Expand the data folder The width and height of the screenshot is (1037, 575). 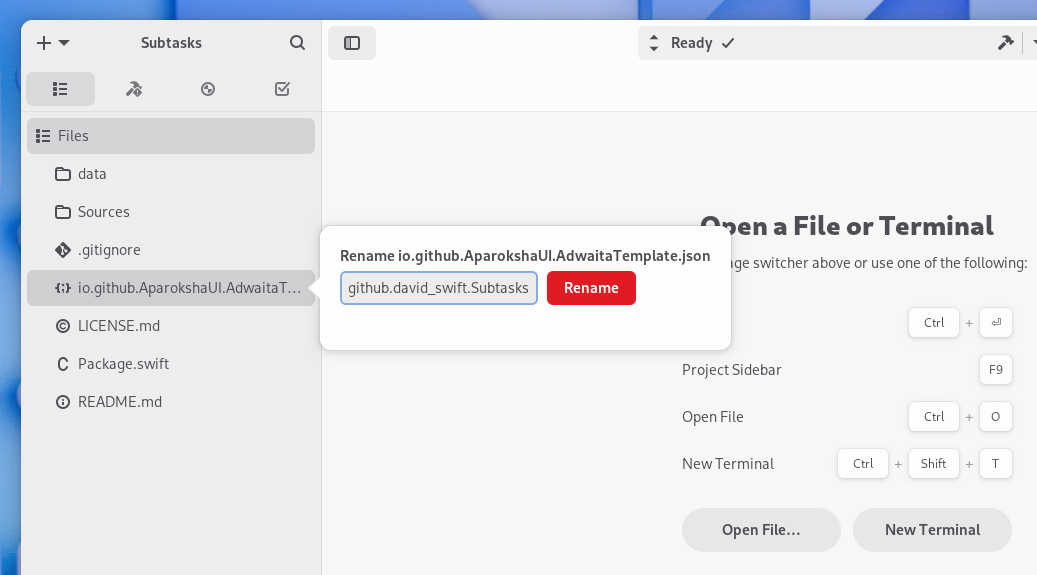point(92,174)
